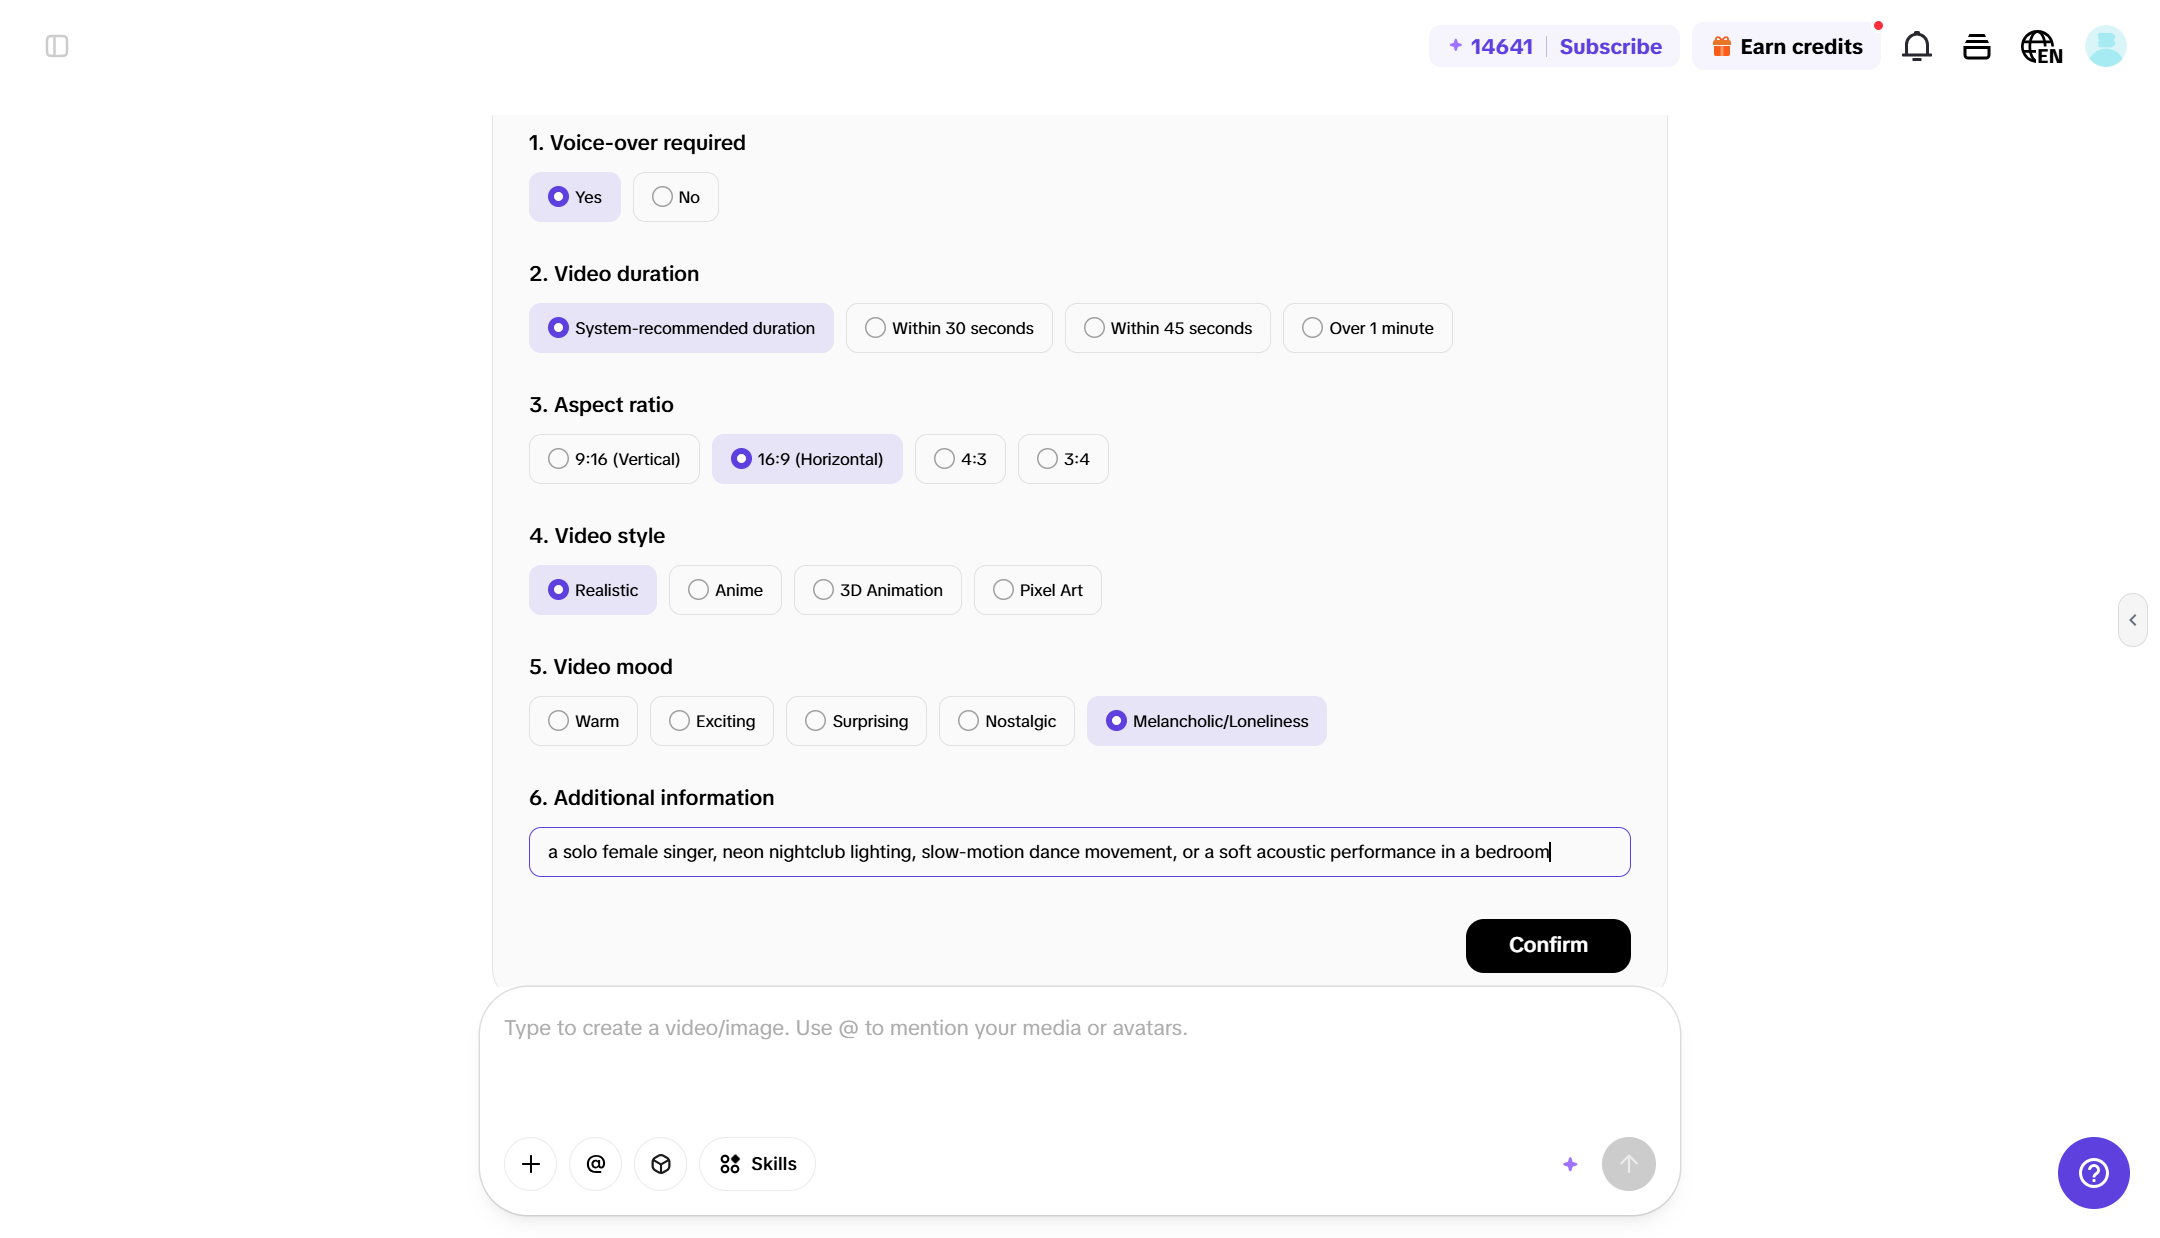This screenshot has width=2160, height=1238.
Task: Expand the right side panel chevron
Action: tap(2133, 620)
